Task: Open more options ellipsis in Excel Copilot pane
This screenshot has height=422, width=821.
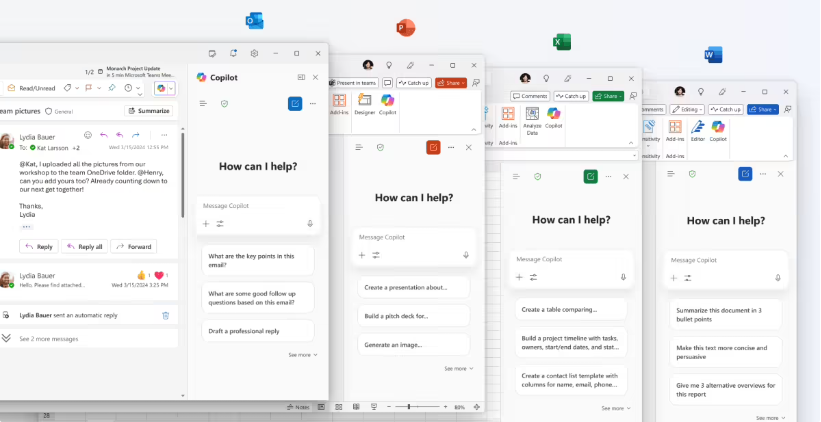Action: click(608, 176)
